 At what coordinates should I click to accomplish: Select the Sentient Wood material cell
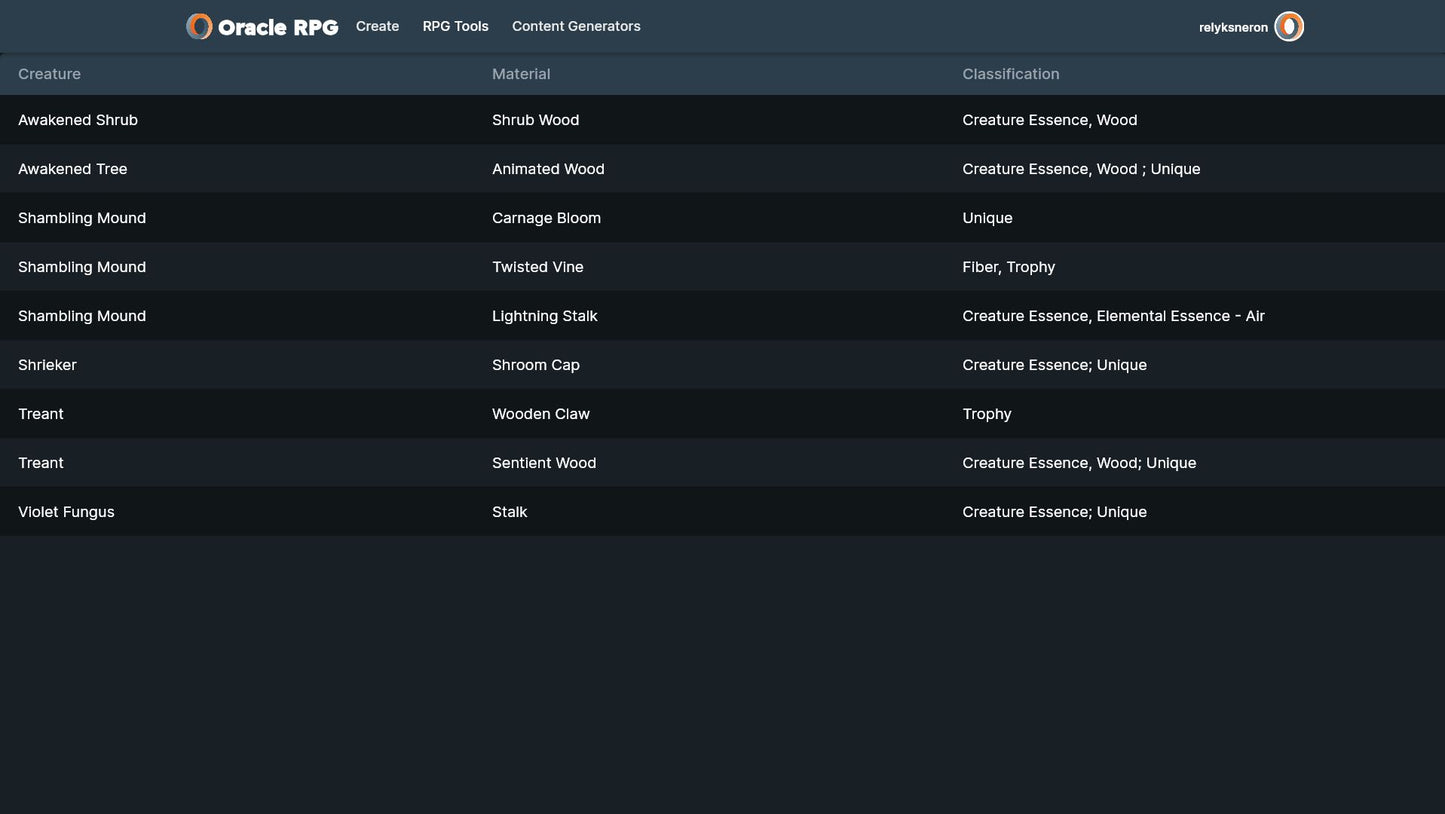[x=543, y=463]
